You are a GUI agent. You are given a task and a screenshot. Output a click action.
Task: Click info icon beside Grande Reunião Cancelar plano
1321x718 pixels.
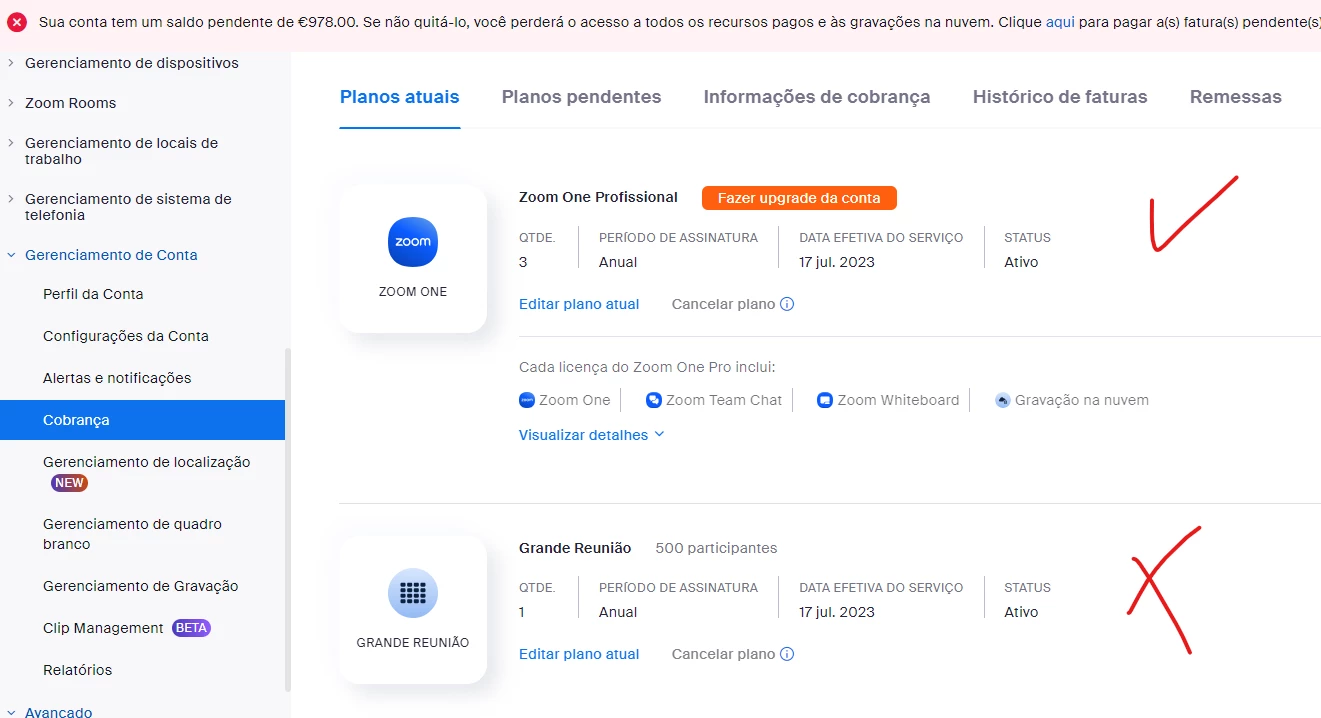[x=787, y=654]
